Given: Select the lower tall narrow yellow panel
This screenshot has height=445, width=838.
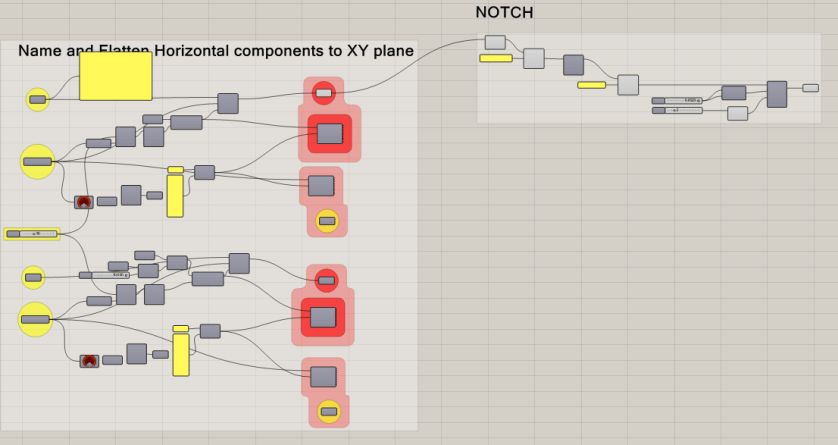Looking at the screenshot, I should (x=180, y=354).
